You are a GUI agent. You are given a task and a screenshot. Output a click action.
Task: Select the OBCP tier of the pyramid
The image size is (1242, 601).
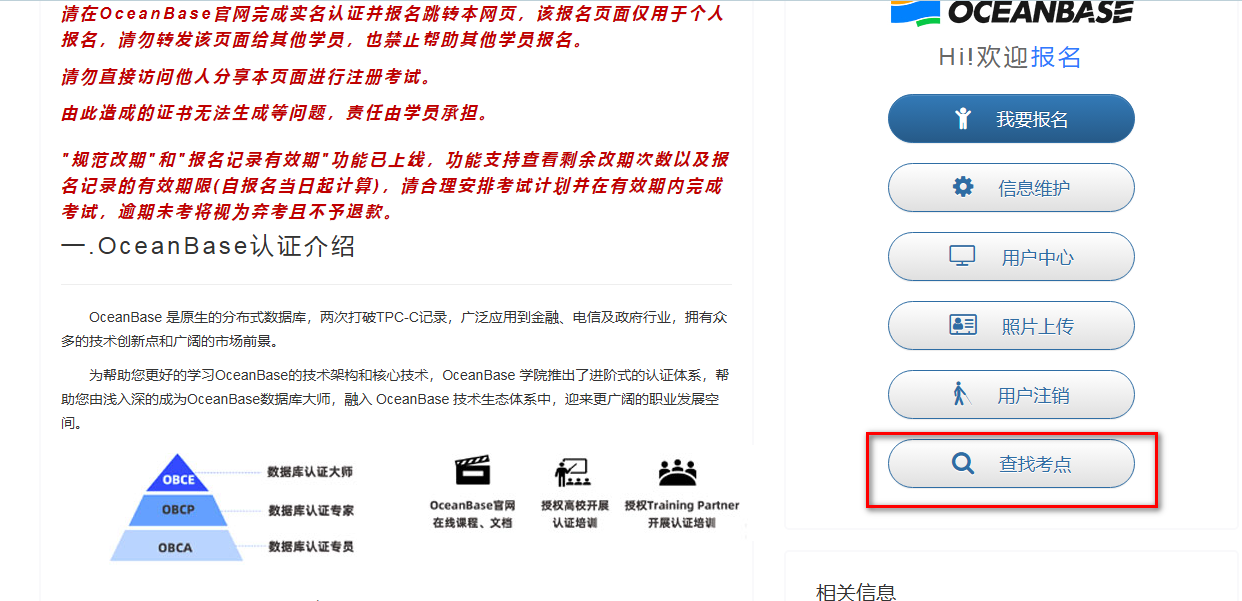coord(178,510)
